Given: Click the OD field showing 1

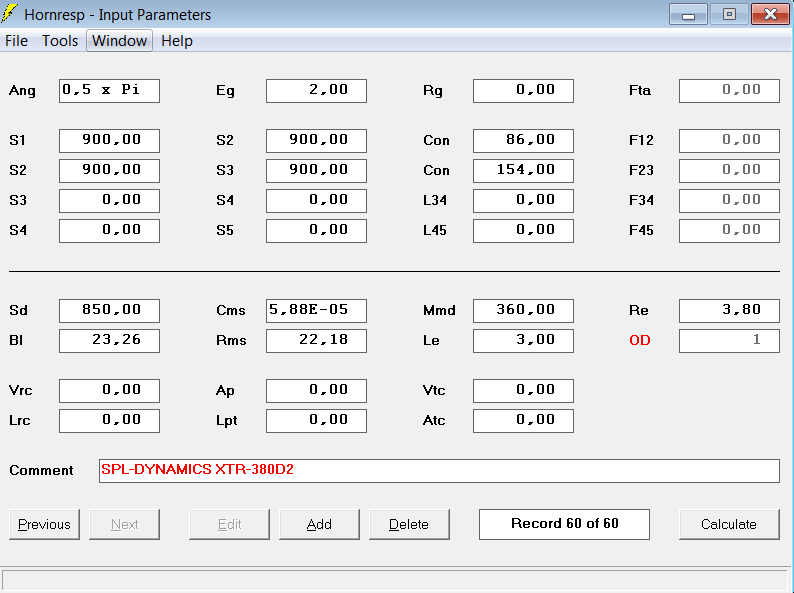Looking at the screenshot, I should coord(729,340).
